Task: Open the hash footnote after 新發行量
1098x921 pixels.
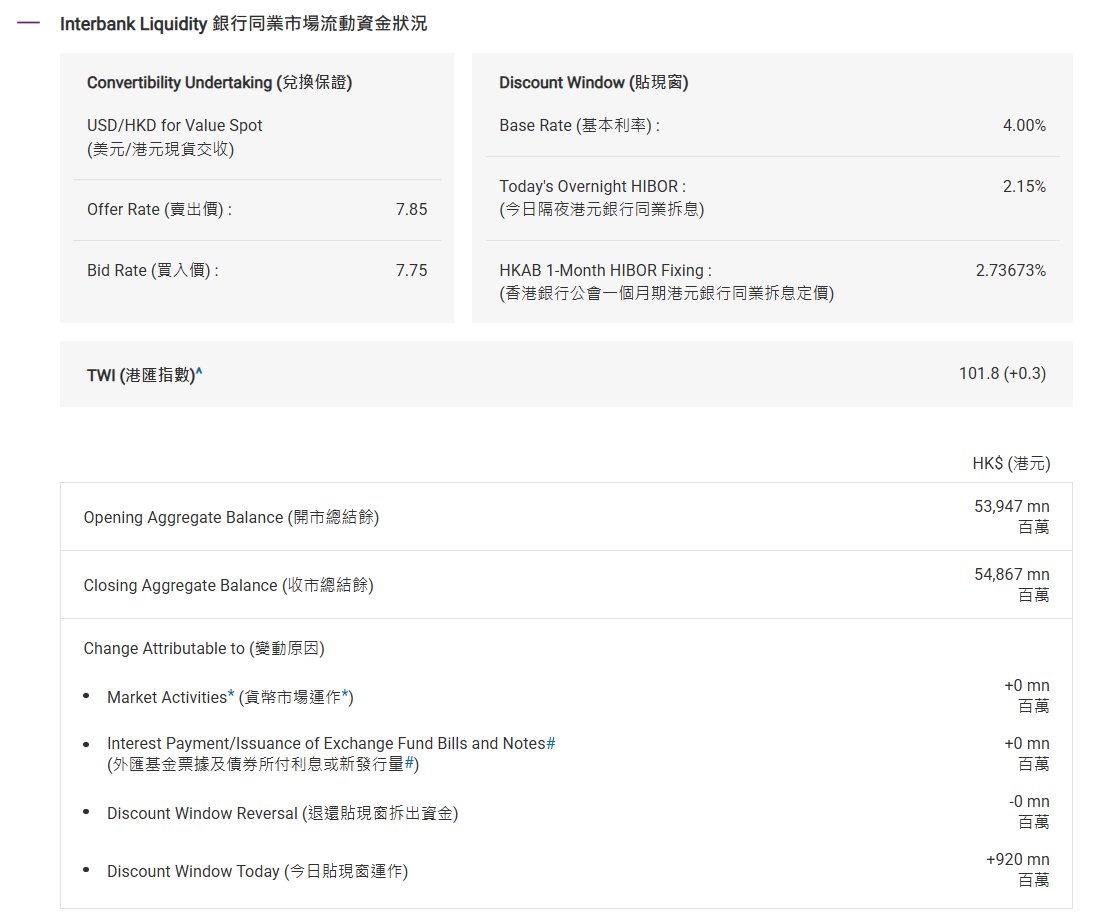Action: (409, 763)
